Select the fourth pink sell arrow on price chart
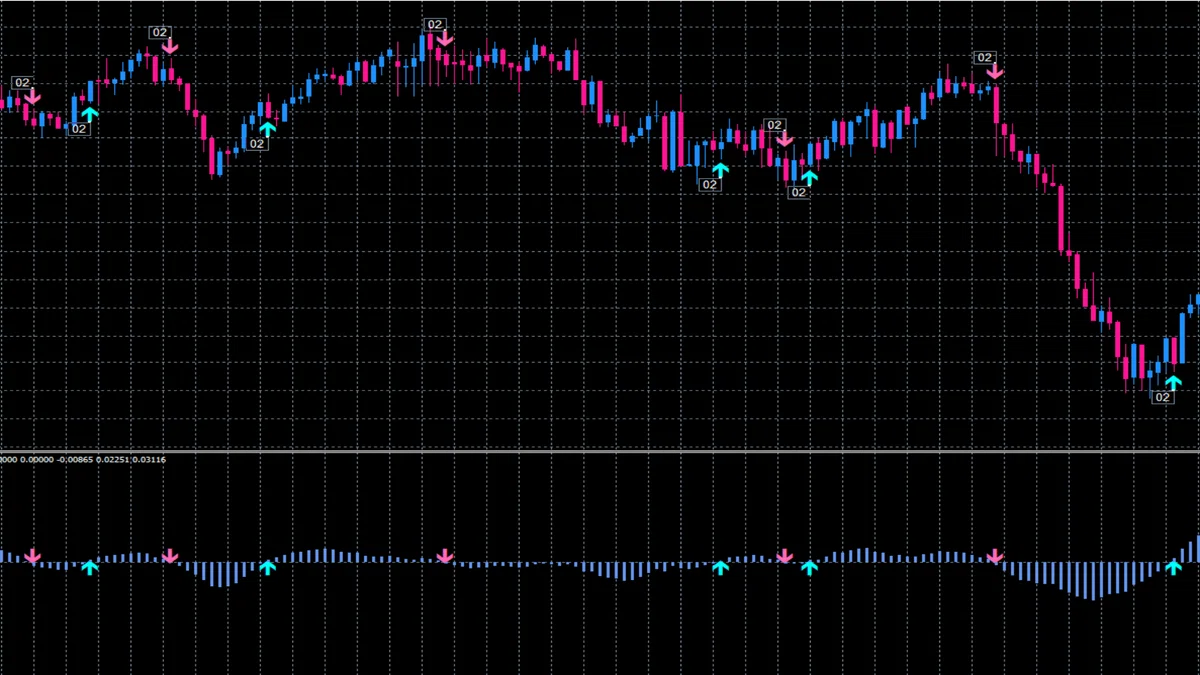 tap(785, 138)
